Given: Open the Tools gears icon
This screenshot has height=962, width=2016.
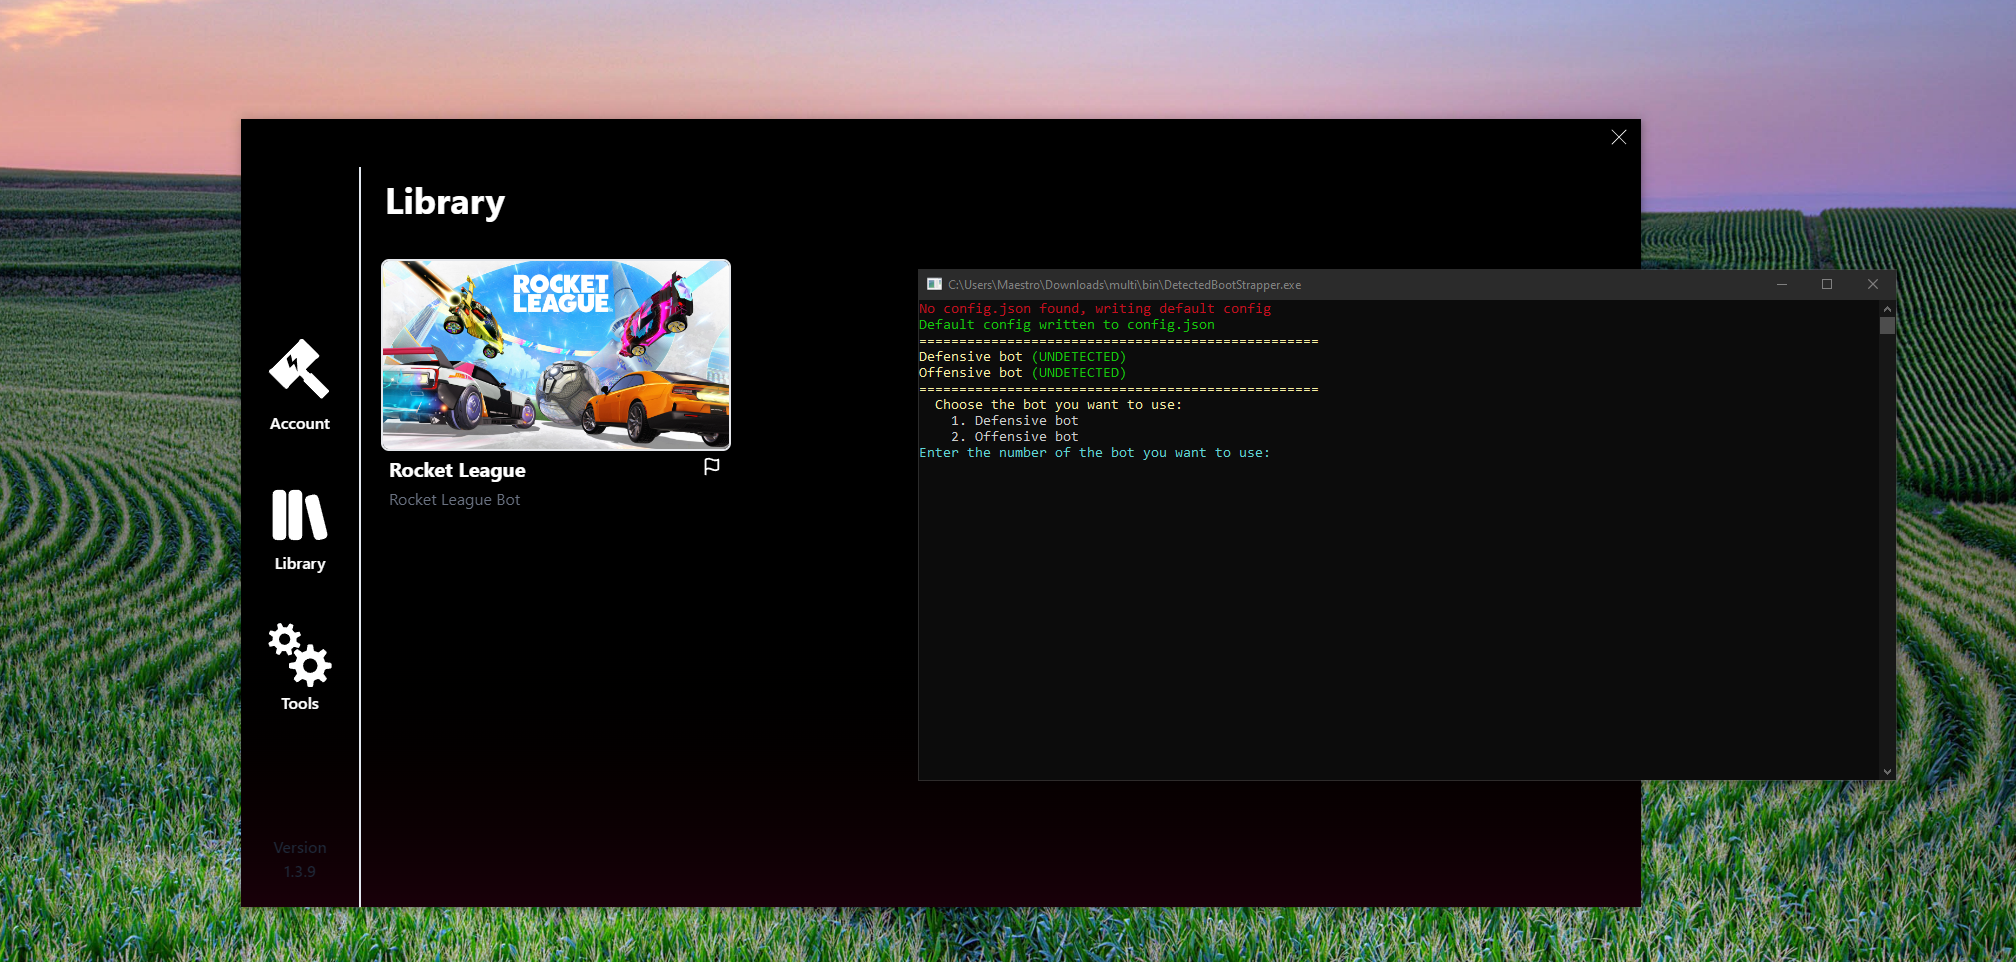Looking at the screenshot, I should point(299,655).
